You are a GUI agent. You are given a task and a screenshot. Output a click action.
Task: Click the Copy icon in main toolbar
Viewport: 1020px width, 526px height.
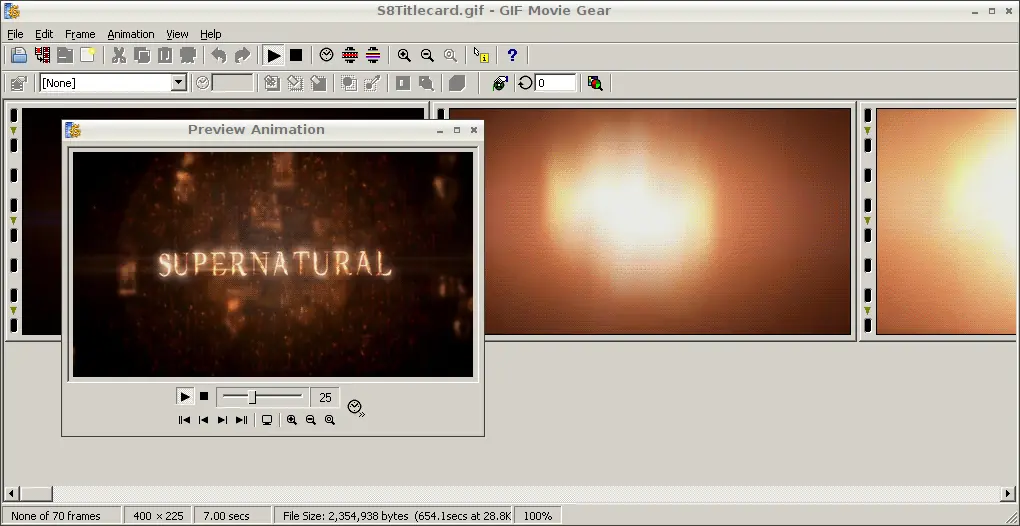[142, 55]
